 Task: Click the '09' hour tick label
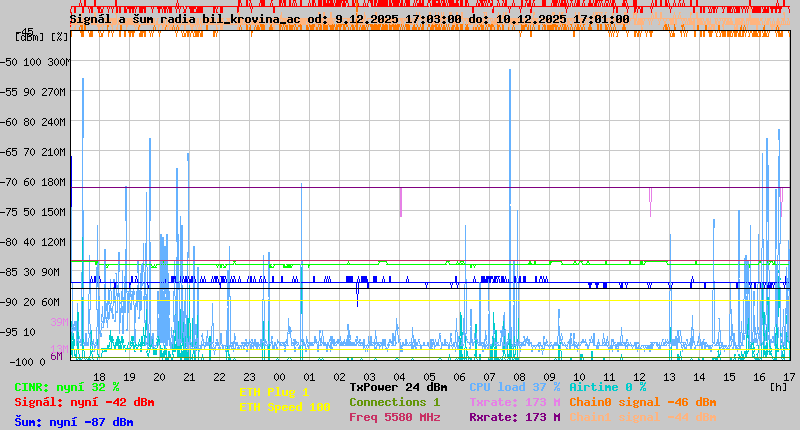(x=549, y=377)
